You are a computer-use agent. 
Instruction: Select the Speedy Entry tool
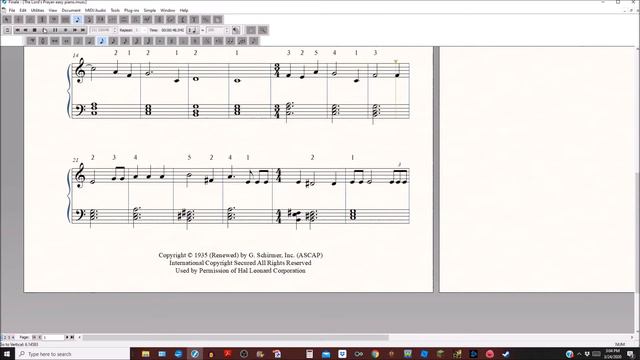[89, 20]
